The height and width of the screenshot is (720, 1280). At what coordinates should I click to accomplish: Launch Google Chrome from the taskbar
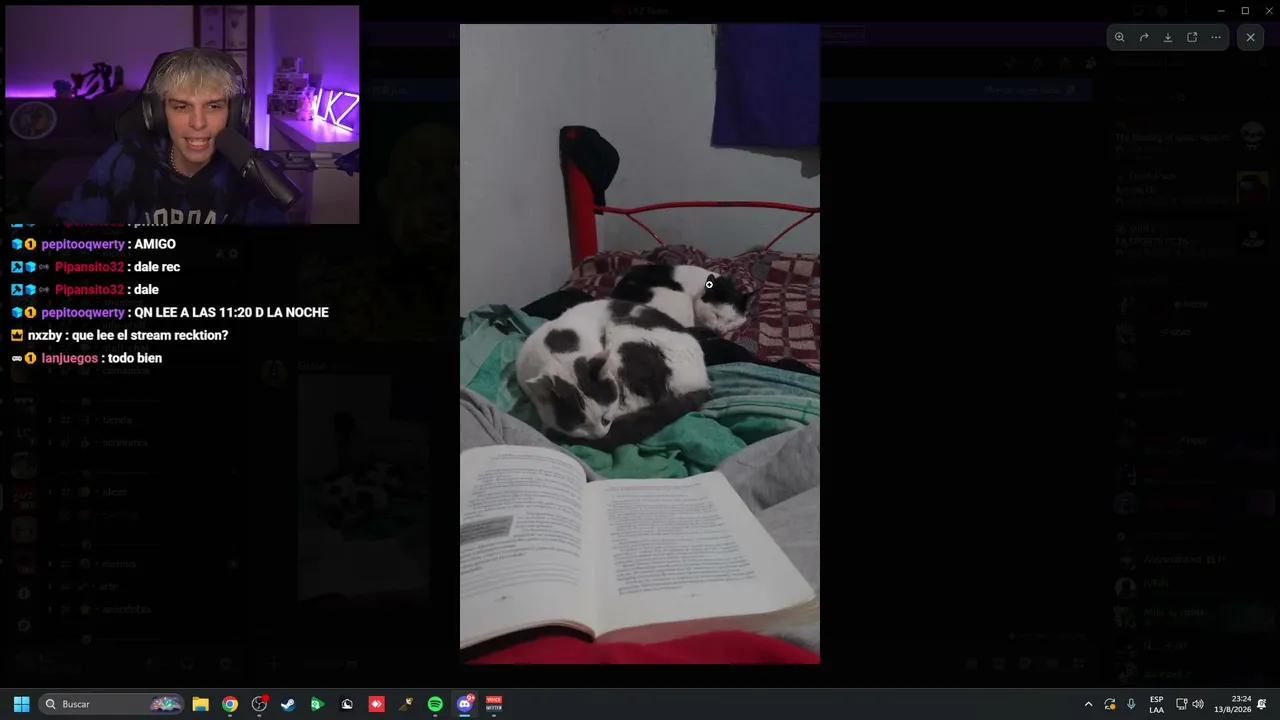click(230, 704)
